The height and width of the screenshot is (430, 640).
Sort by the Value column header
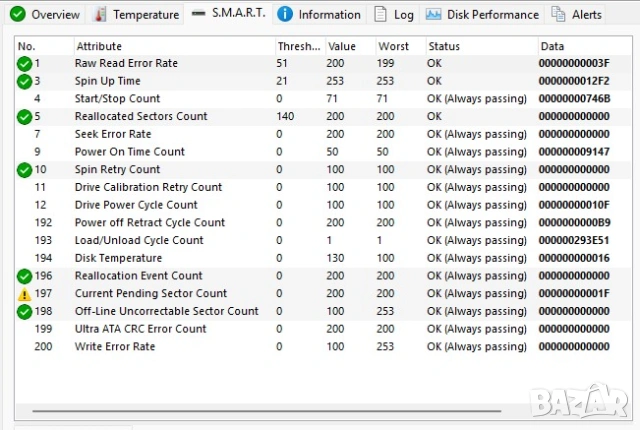coord(342,46)
